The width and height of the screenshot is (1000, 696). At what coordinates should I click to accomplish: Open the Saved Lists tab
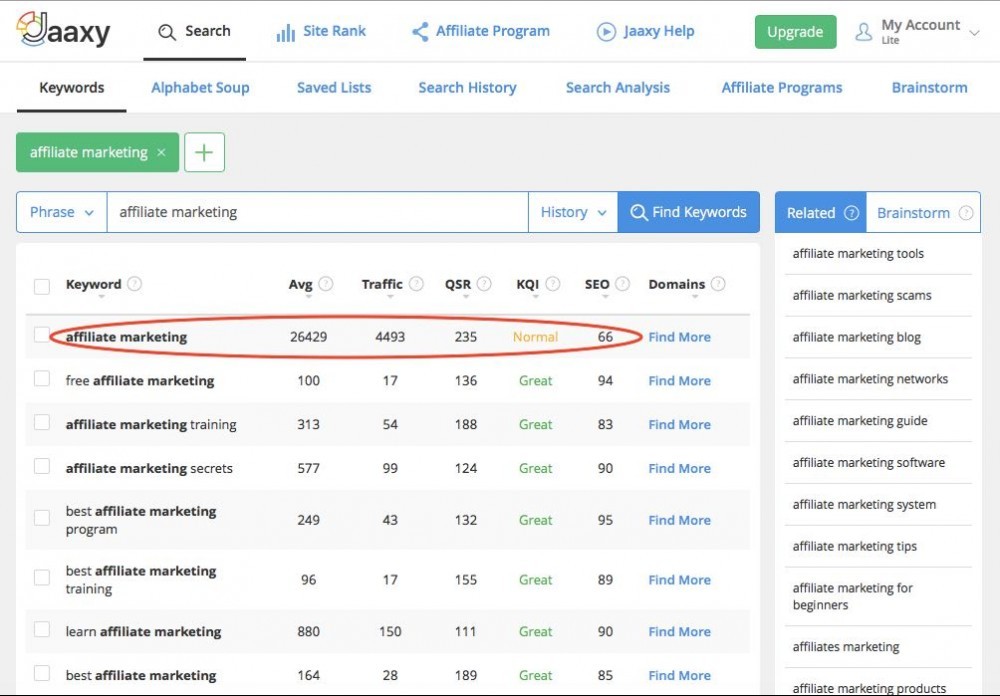[334, 88]
